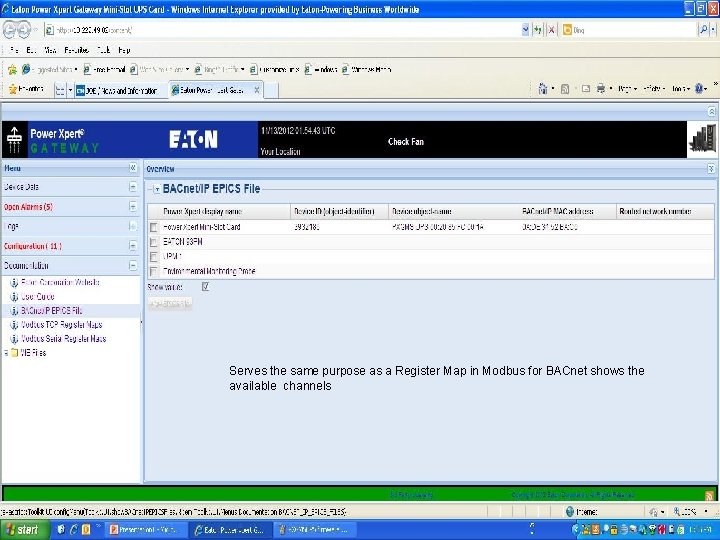Screen dimensions: 720x540
Task: Expand the Device Data section
Action: (132, 187)
